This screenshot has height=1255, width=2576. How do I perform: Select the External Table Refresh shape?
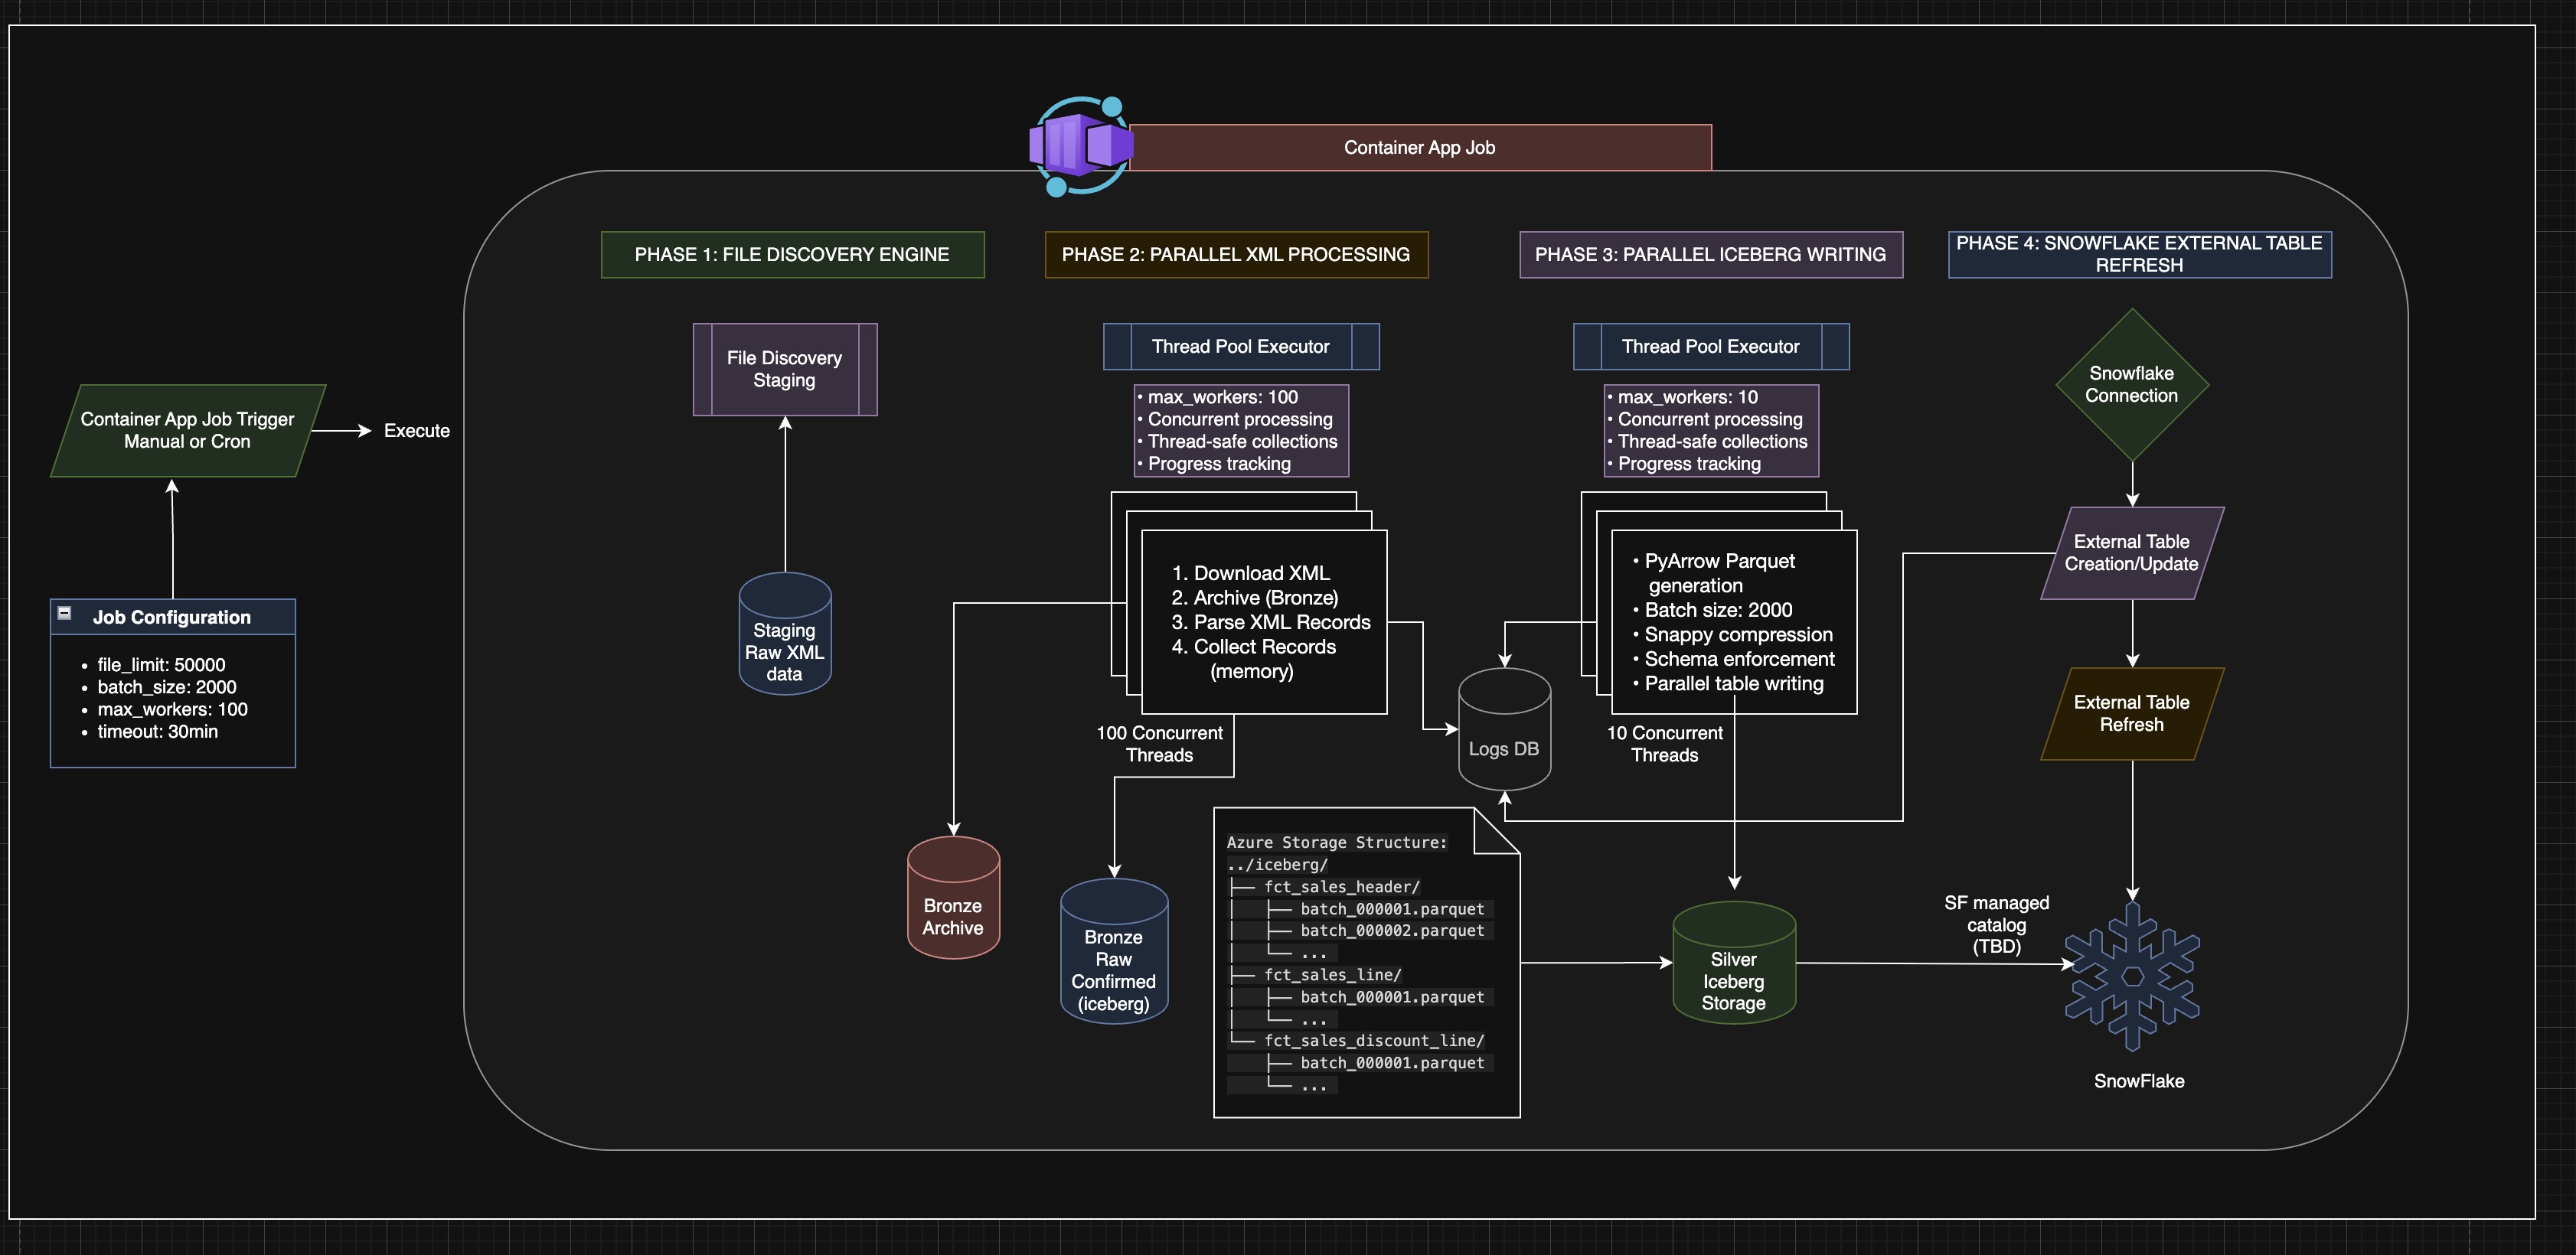(2132, 714)
